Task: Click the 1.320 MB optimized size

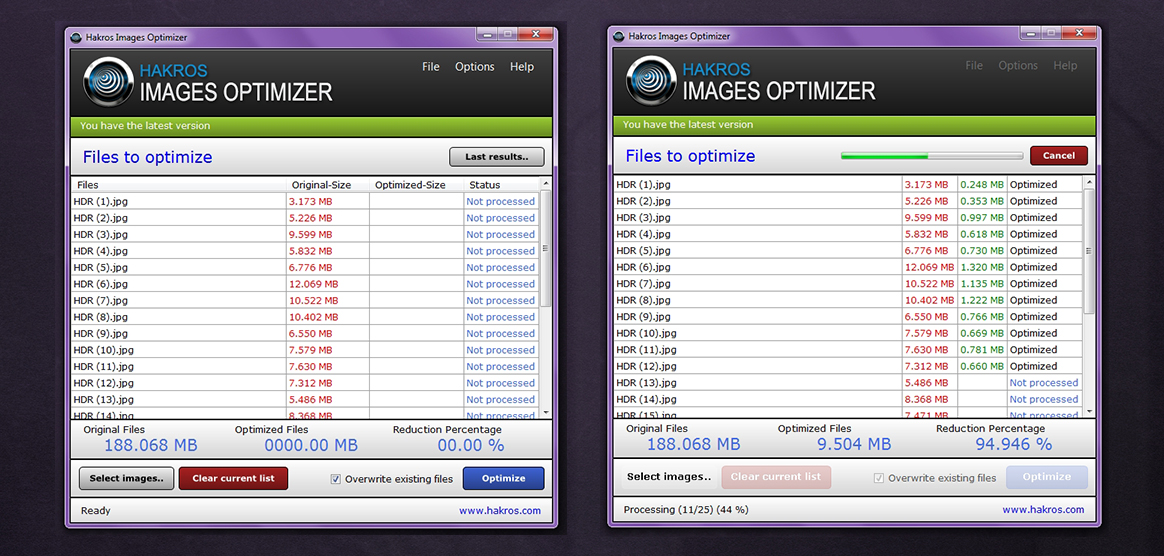Action: tap(982, 267)
